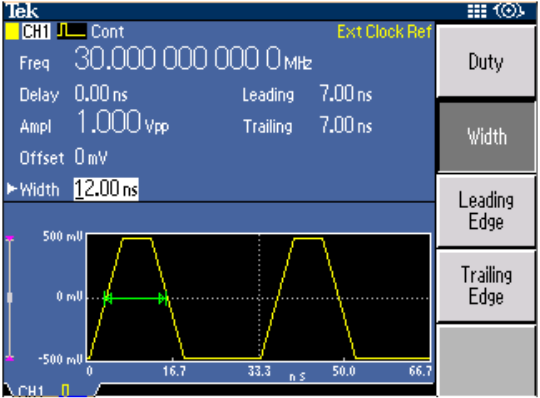Click the arrow marker beside Width
The width and height of the screenshot is (540, 398).
(12, 189)
